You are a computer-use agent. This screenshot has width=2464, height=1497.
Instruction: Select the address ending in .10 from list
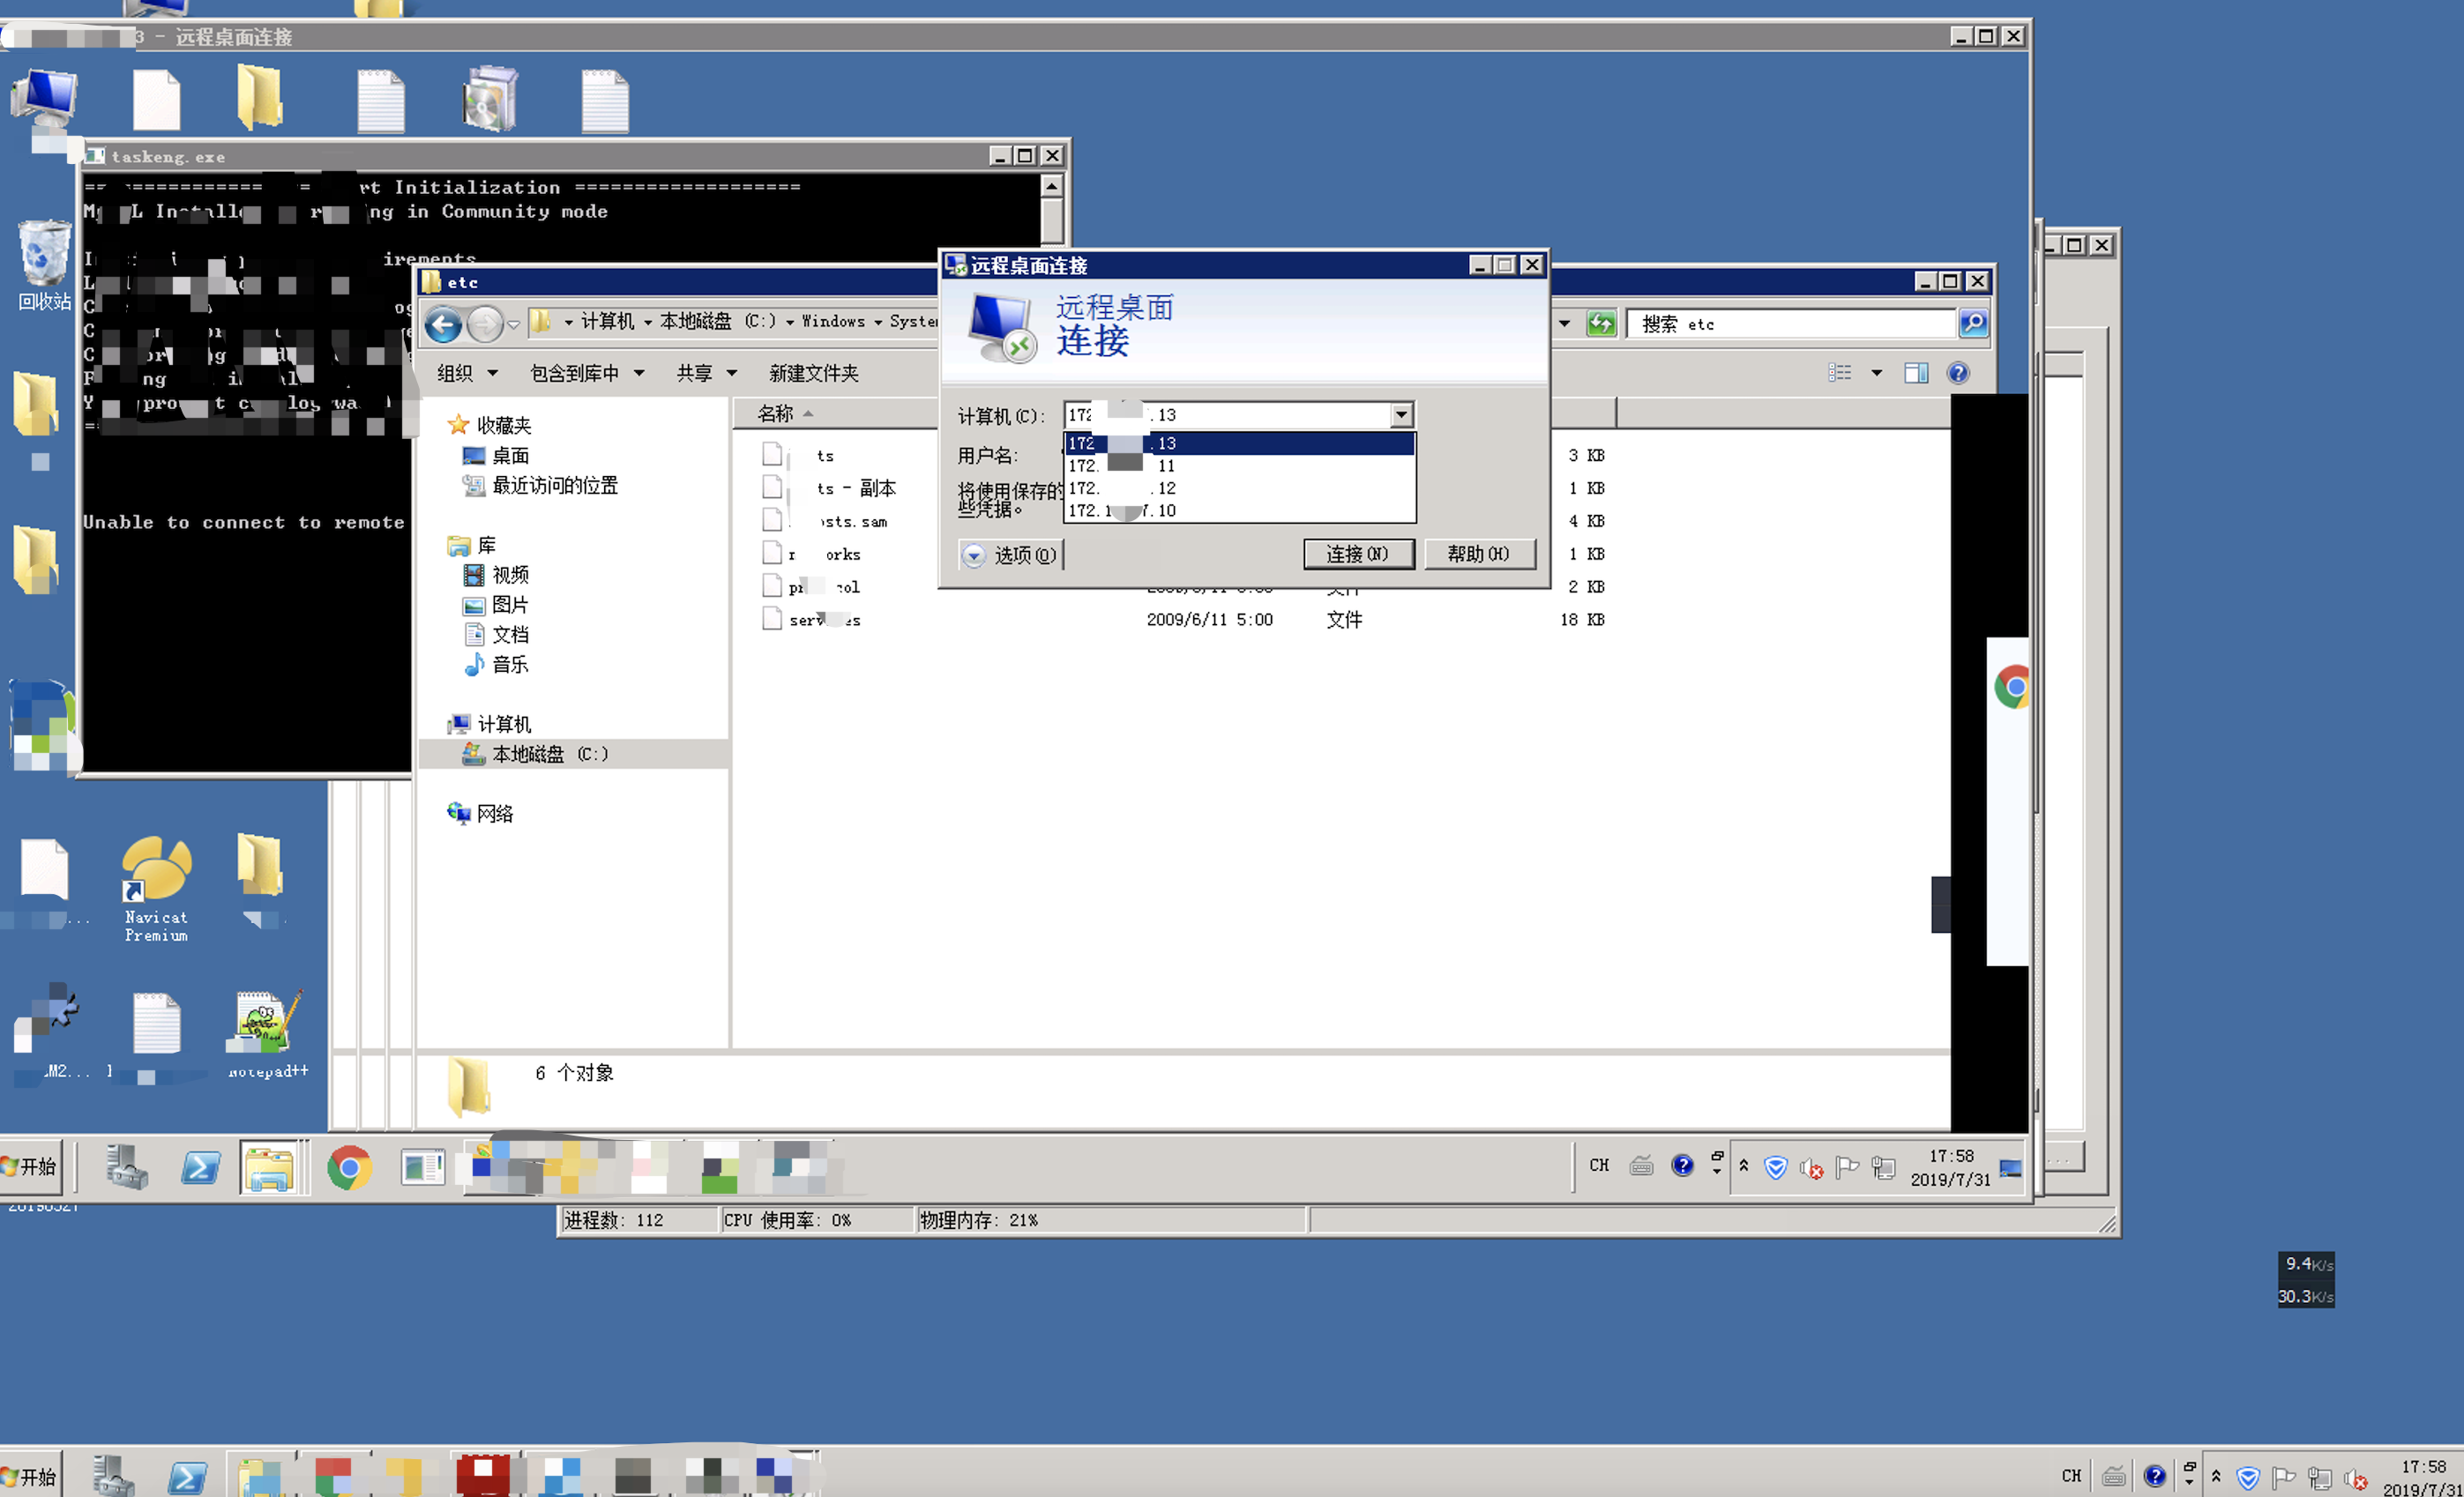tap(1240, 510)
